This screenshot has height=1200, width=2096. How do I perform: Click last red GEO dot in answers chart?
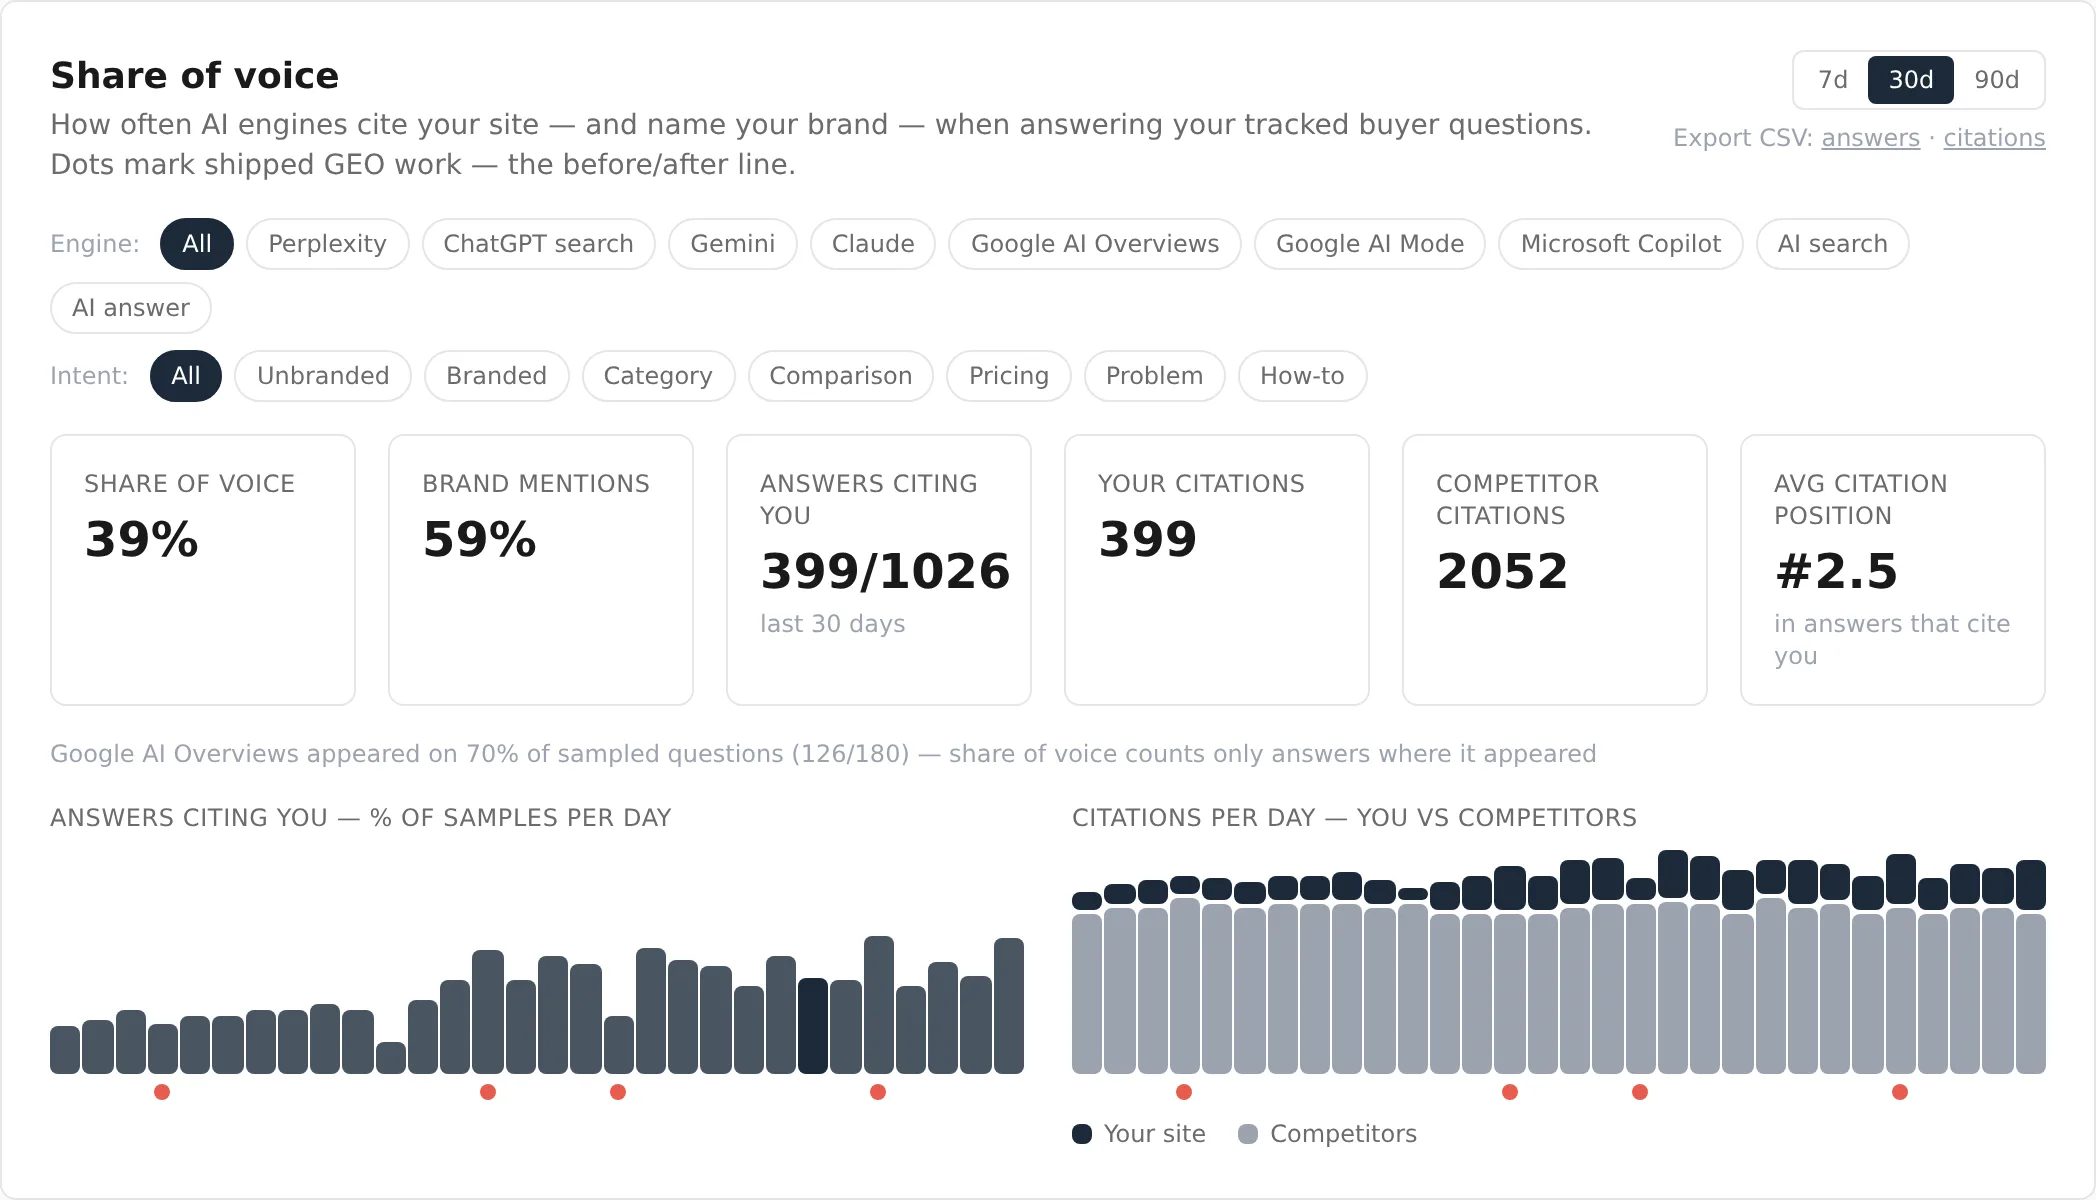coord(878,1092)
